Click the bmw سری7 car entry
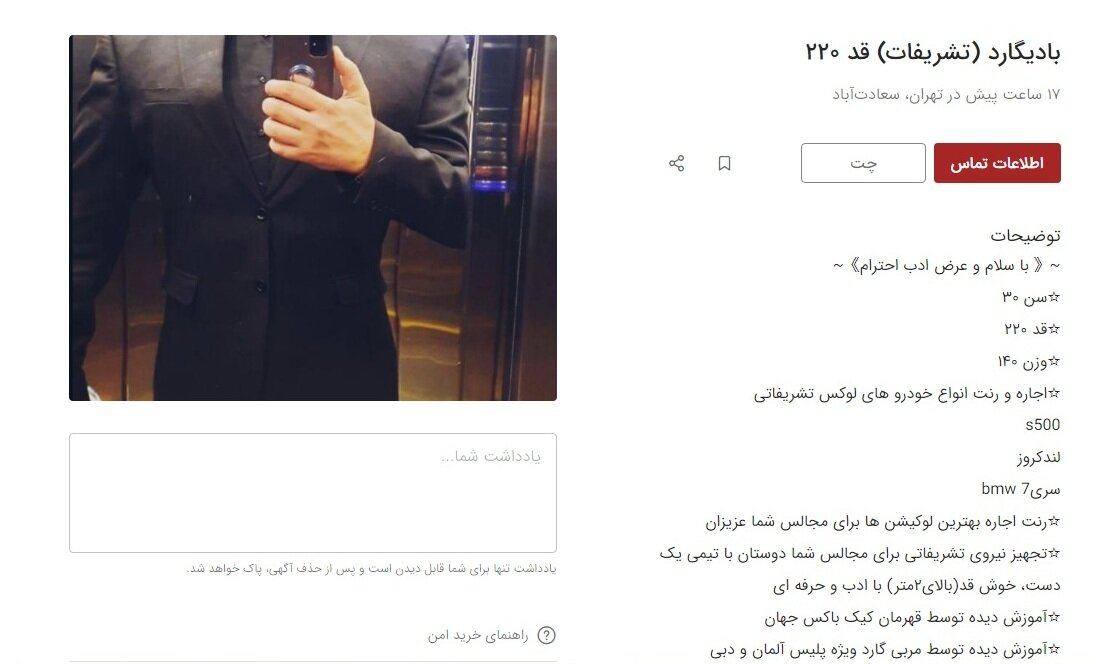 click(x=1021, y=489)
